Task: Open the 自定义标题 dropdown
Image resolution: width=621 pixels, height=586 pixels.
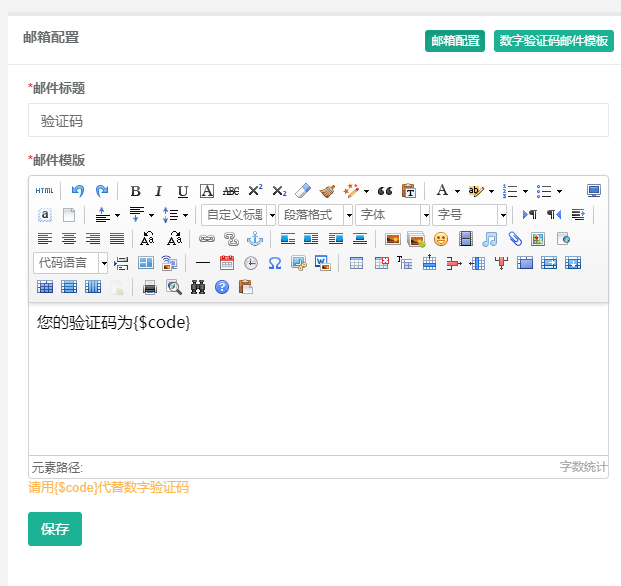Action: [238, 215]
